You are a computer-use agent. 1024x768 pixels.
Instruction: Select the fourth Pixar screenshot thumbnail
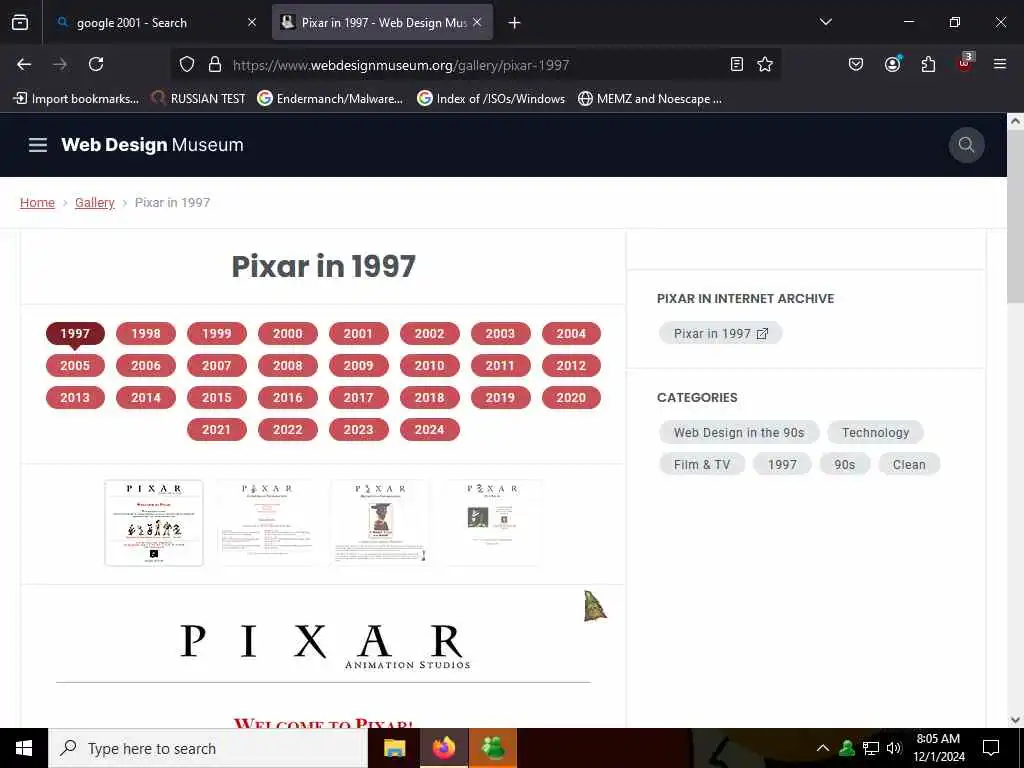(x=493, y=522)
